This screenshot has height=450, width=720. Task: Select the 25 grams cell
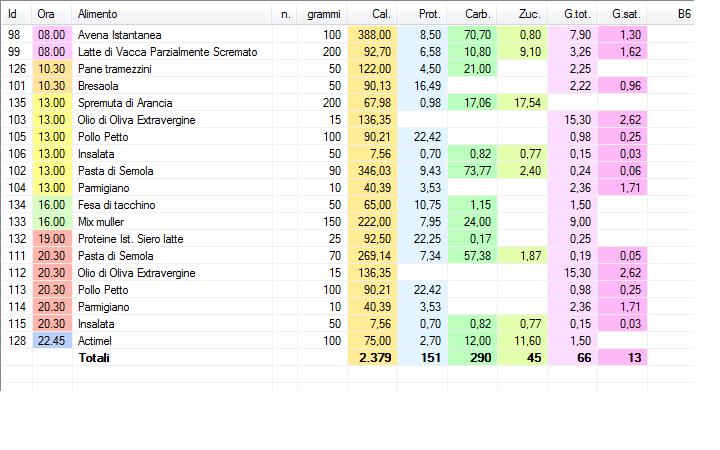[x=322, y=239]
